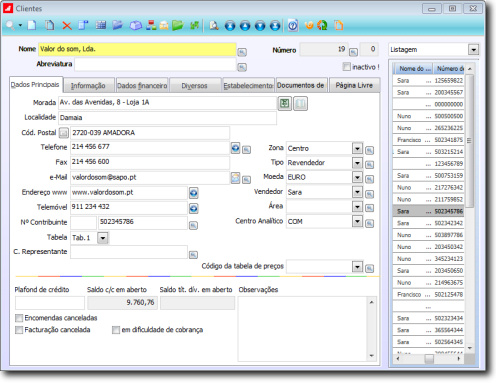Click the orange page icon in toolbar
The height and width of the screenshot is (383, 496).
click(339, 25)
